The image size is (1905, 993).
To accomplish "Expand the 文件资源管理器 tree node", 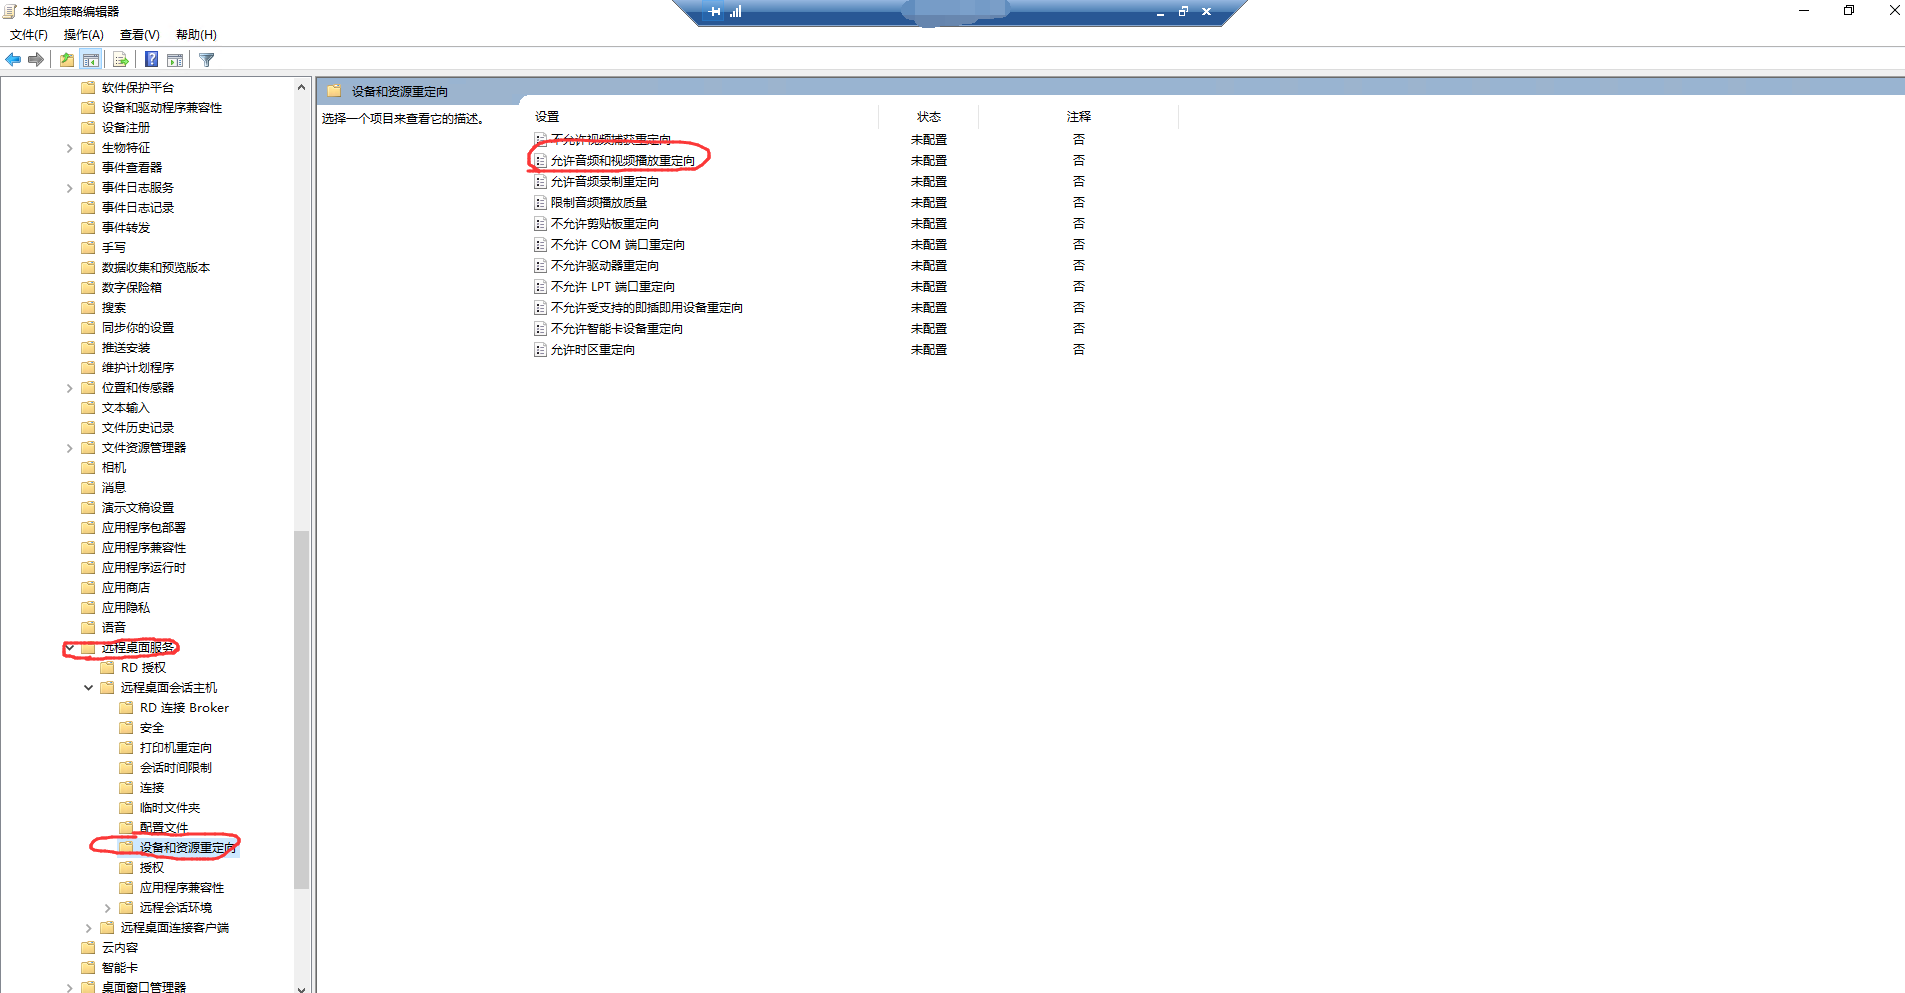I will [x=70, y=448].
